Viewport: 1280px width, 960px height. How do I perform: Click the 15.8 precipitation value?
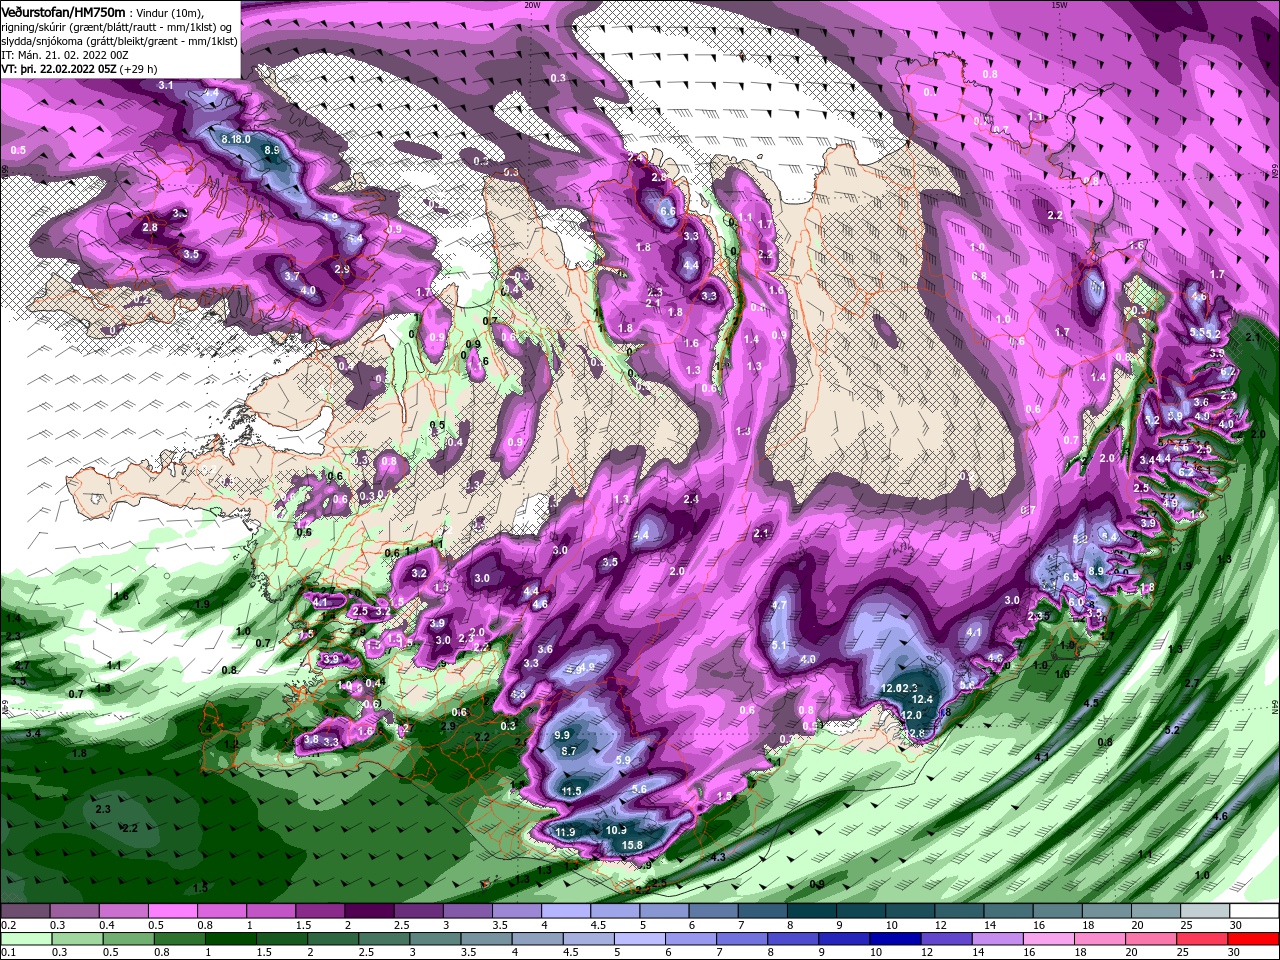(x=632, y=845)
